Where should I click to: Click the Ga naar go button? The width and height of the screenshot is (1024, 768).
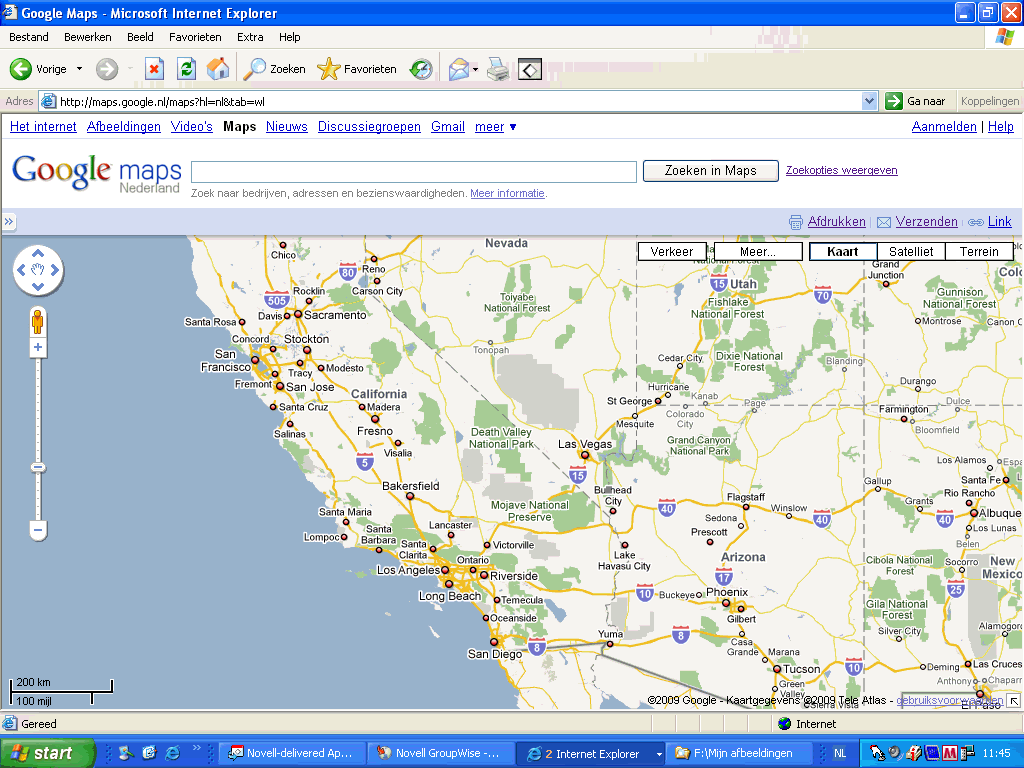(916, 101)
